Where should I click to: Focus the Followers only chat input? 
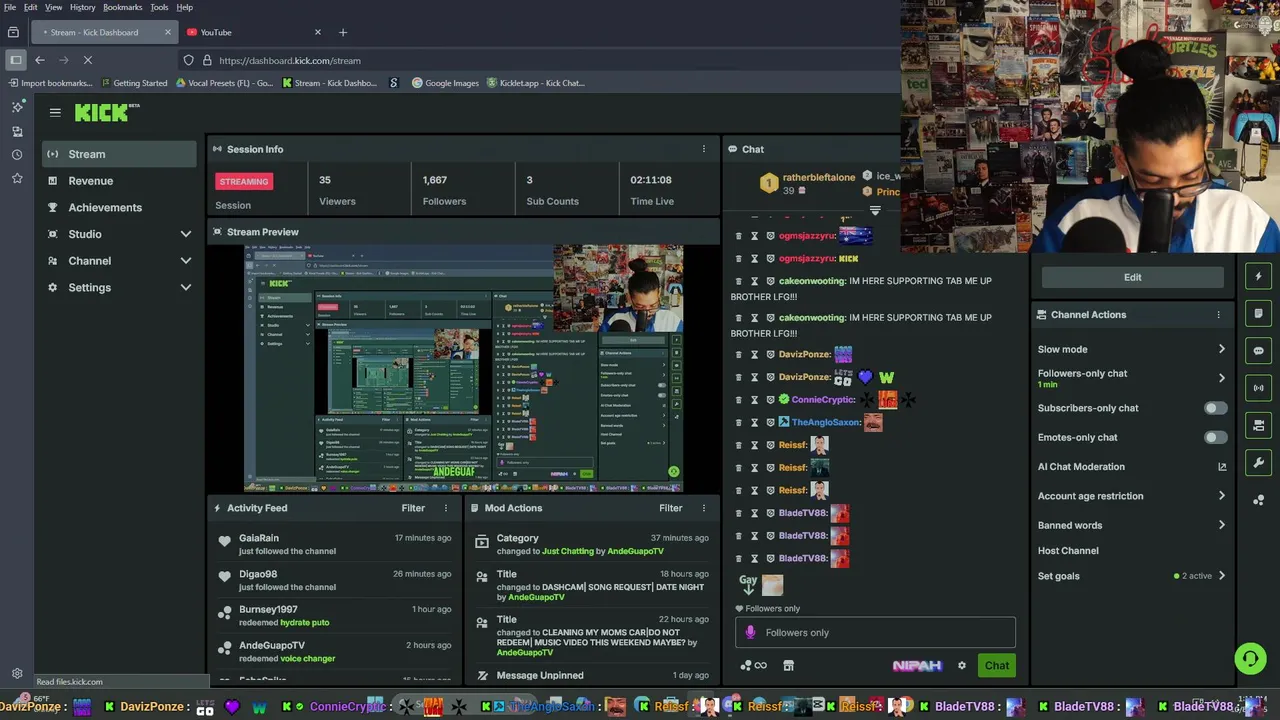pos(875,632)
